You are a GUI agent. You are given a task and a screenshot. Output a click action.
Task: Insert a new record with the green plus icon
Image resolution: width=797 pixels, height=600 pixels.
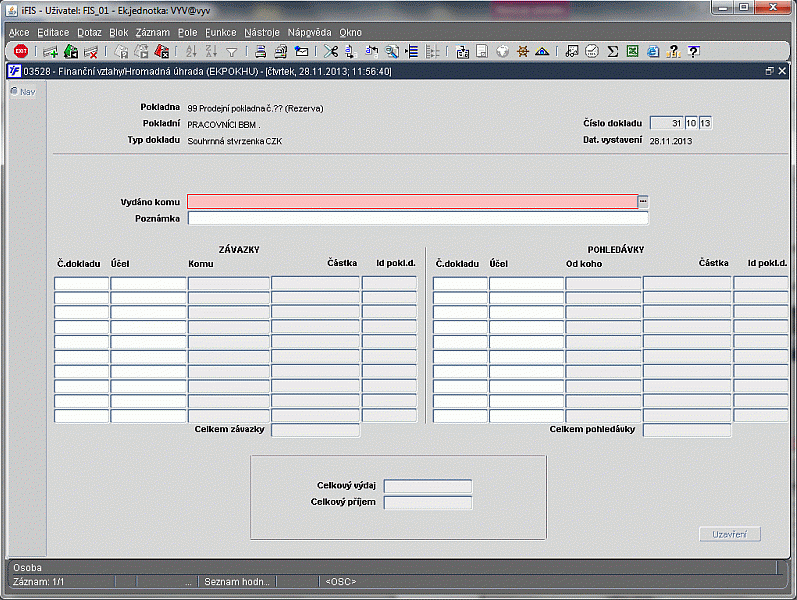pos(50,51)
